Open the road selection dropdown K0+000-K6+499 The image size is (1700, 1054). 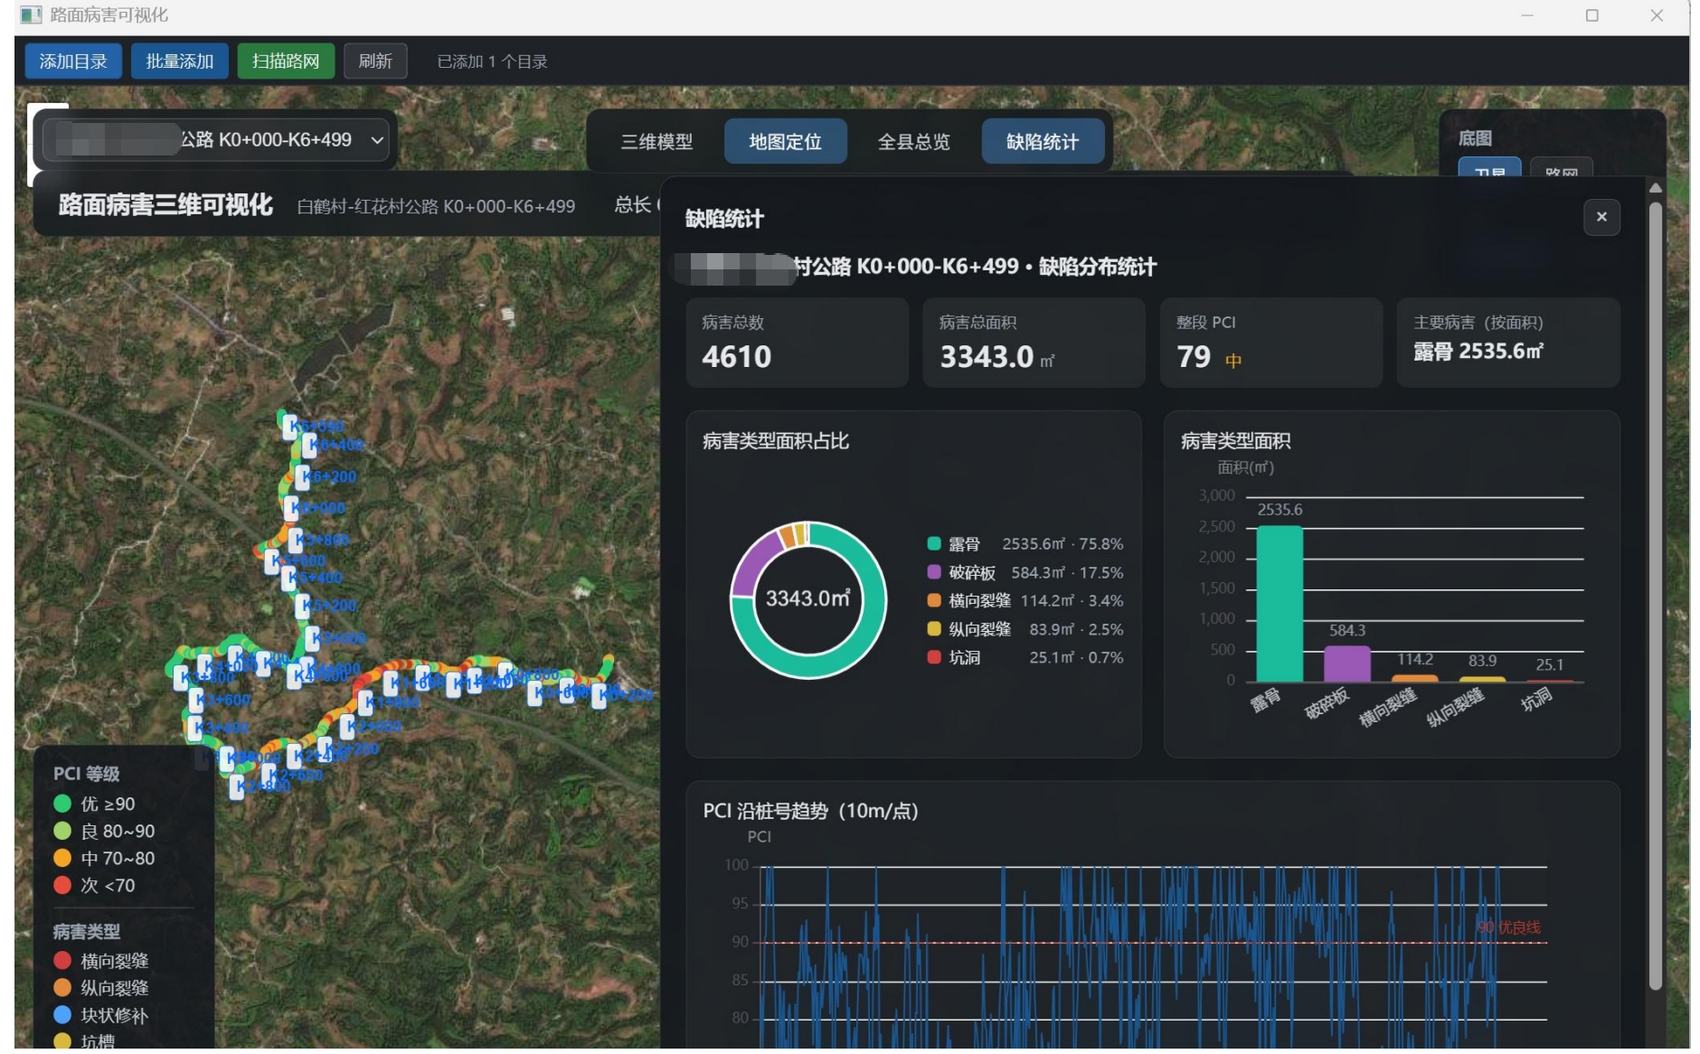pos(217,140)
